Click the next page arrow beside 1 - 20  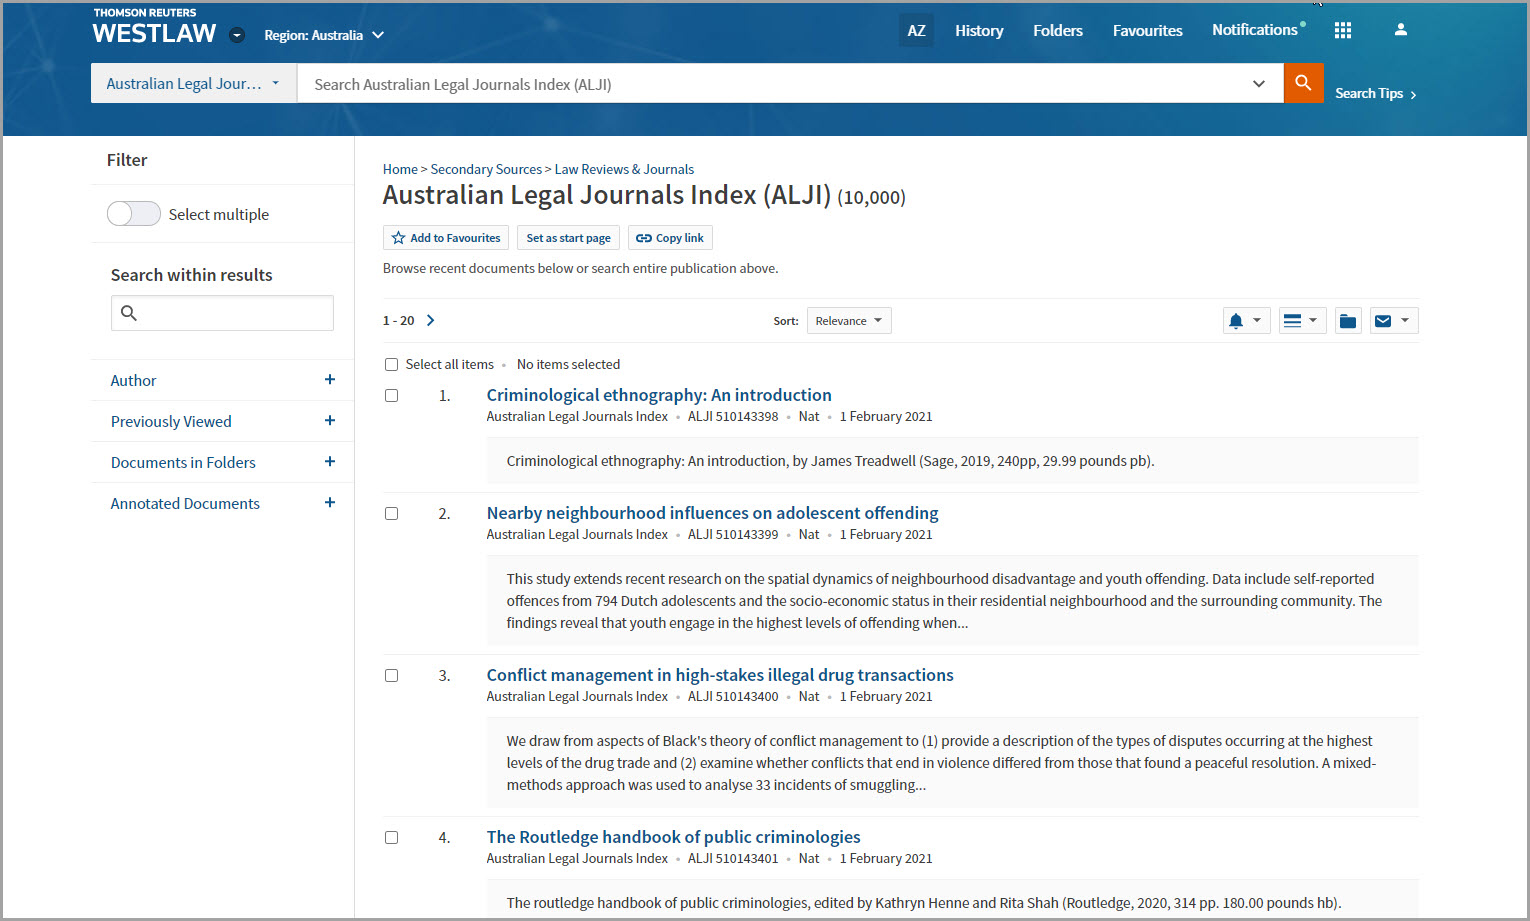click(431, 320)
